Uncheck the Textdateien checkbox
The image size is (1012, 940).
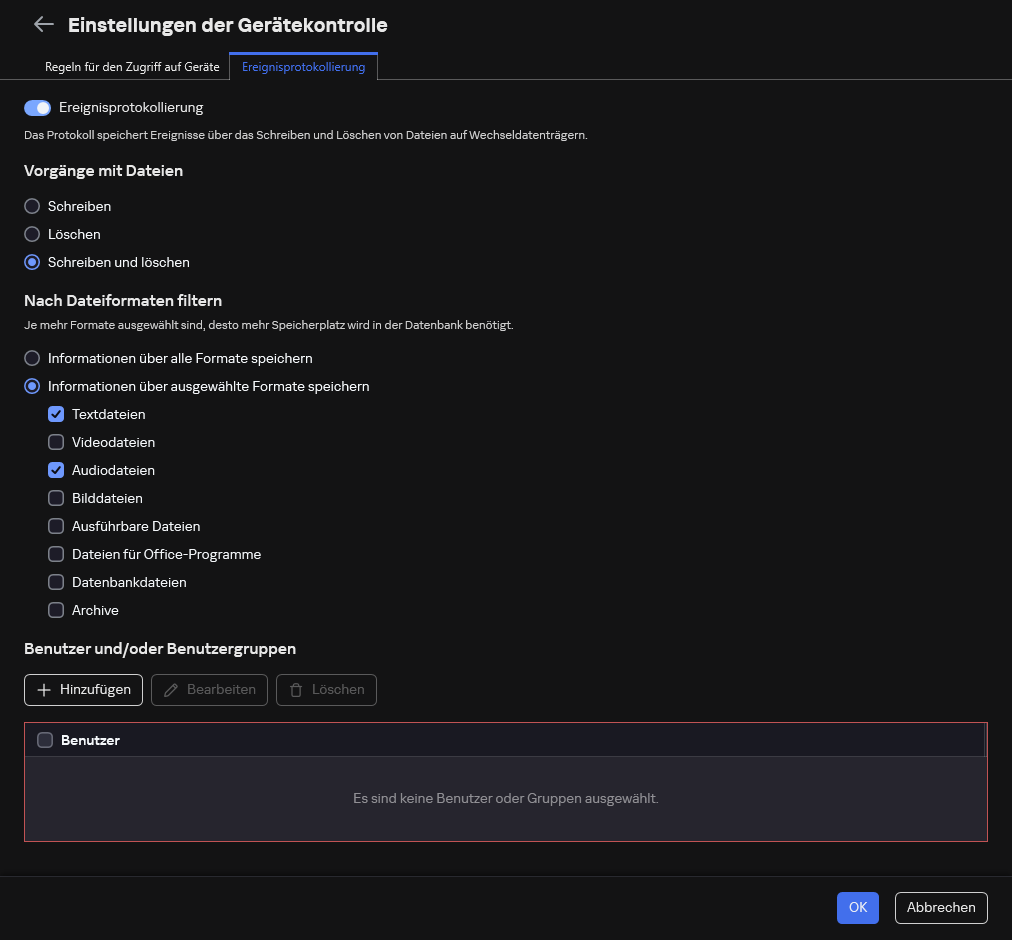coord(56,414)
